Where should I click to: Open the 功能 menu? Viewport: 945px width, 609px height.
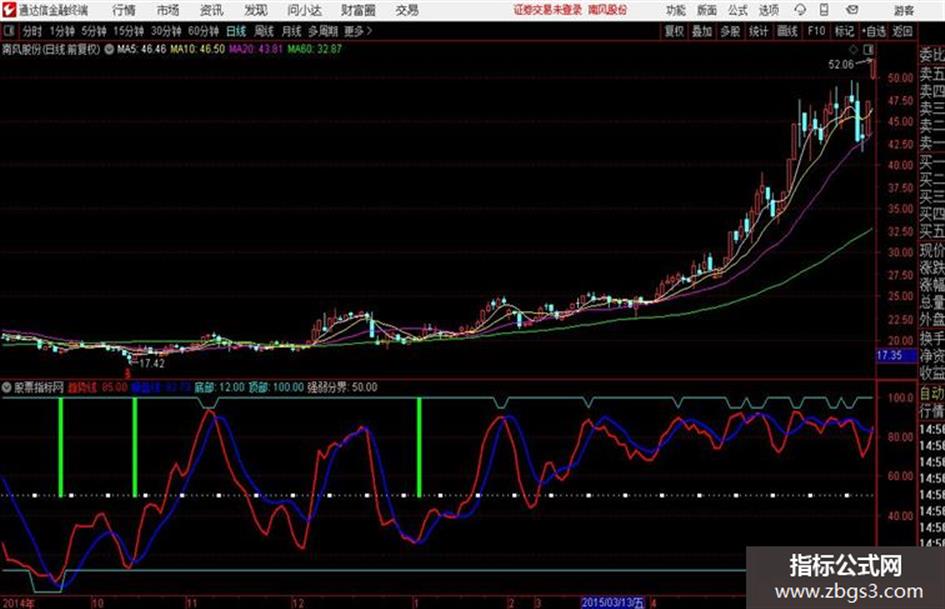coord(676,10)
